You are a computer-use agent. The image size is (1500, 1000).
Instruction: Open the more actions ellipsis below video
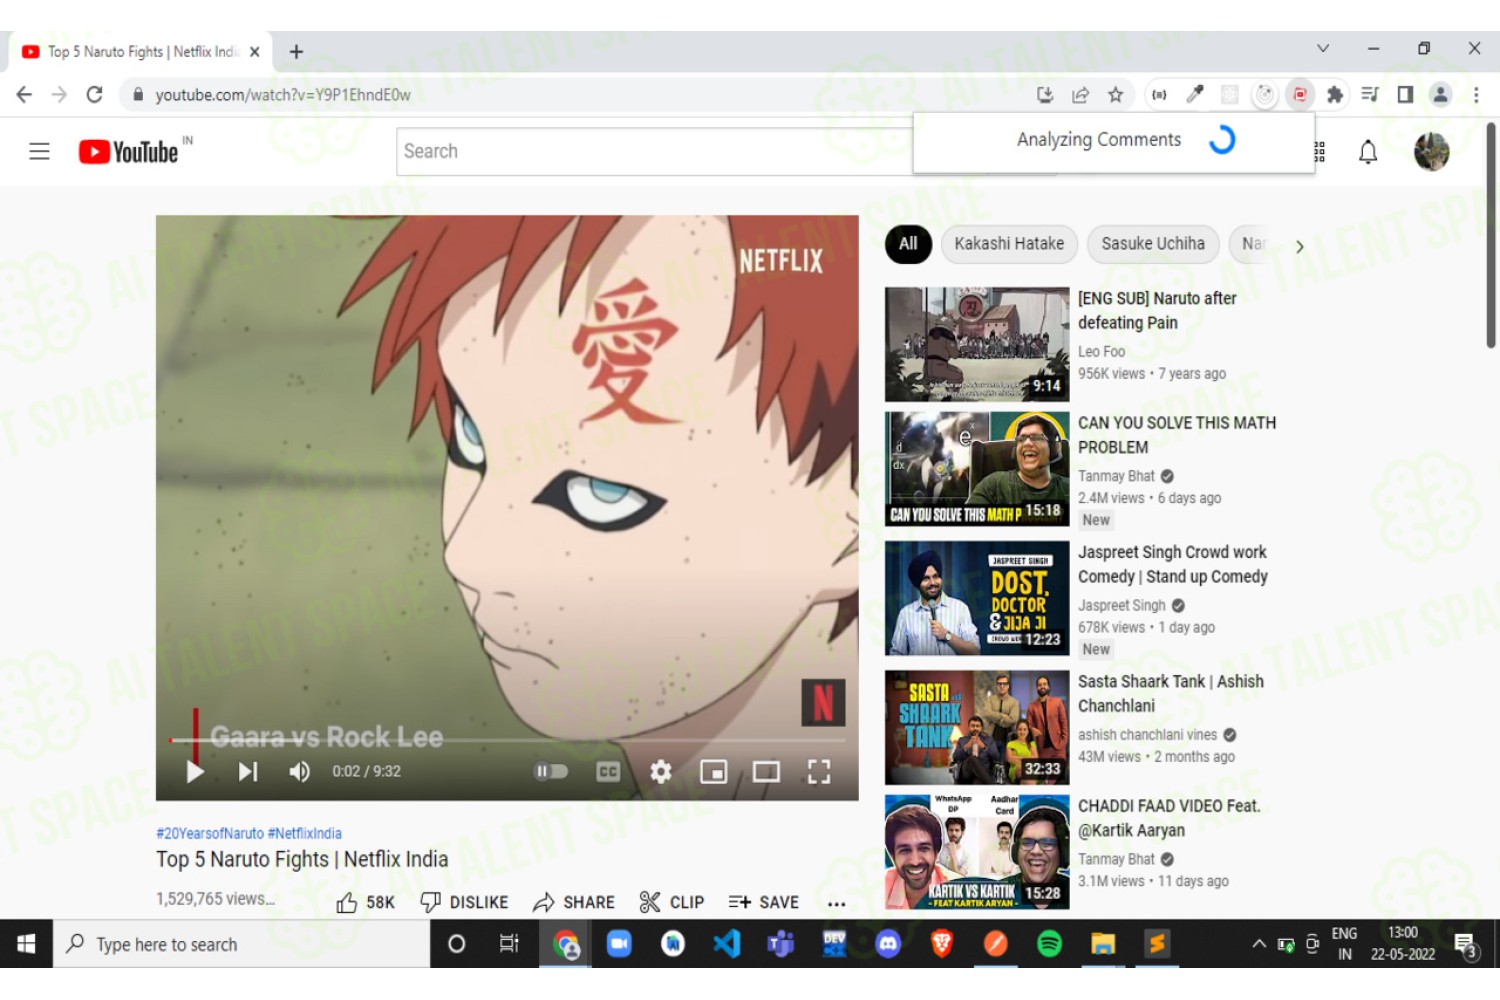pyautogui.click(x=837, y=903)
